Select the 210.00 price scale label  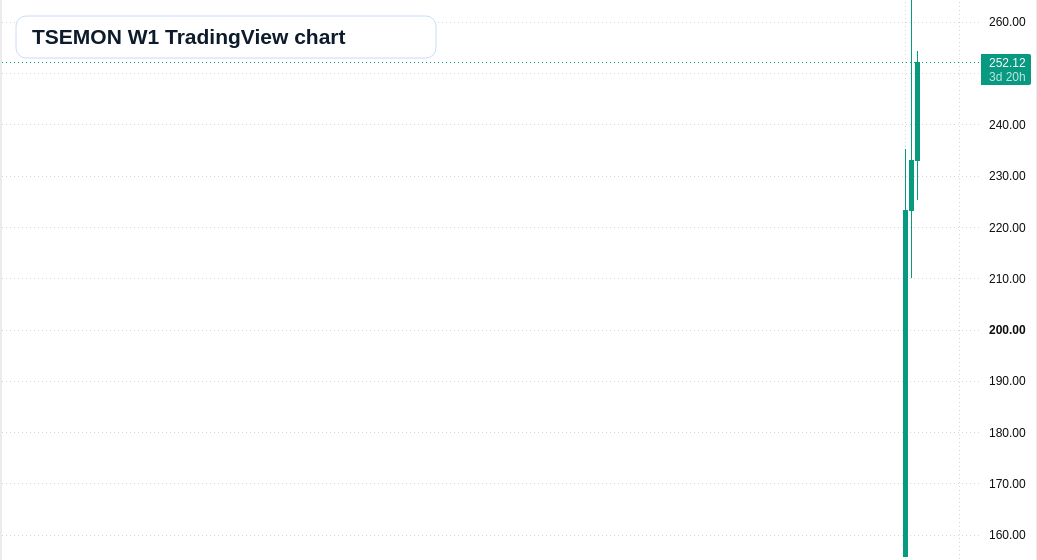[1007, 278]
